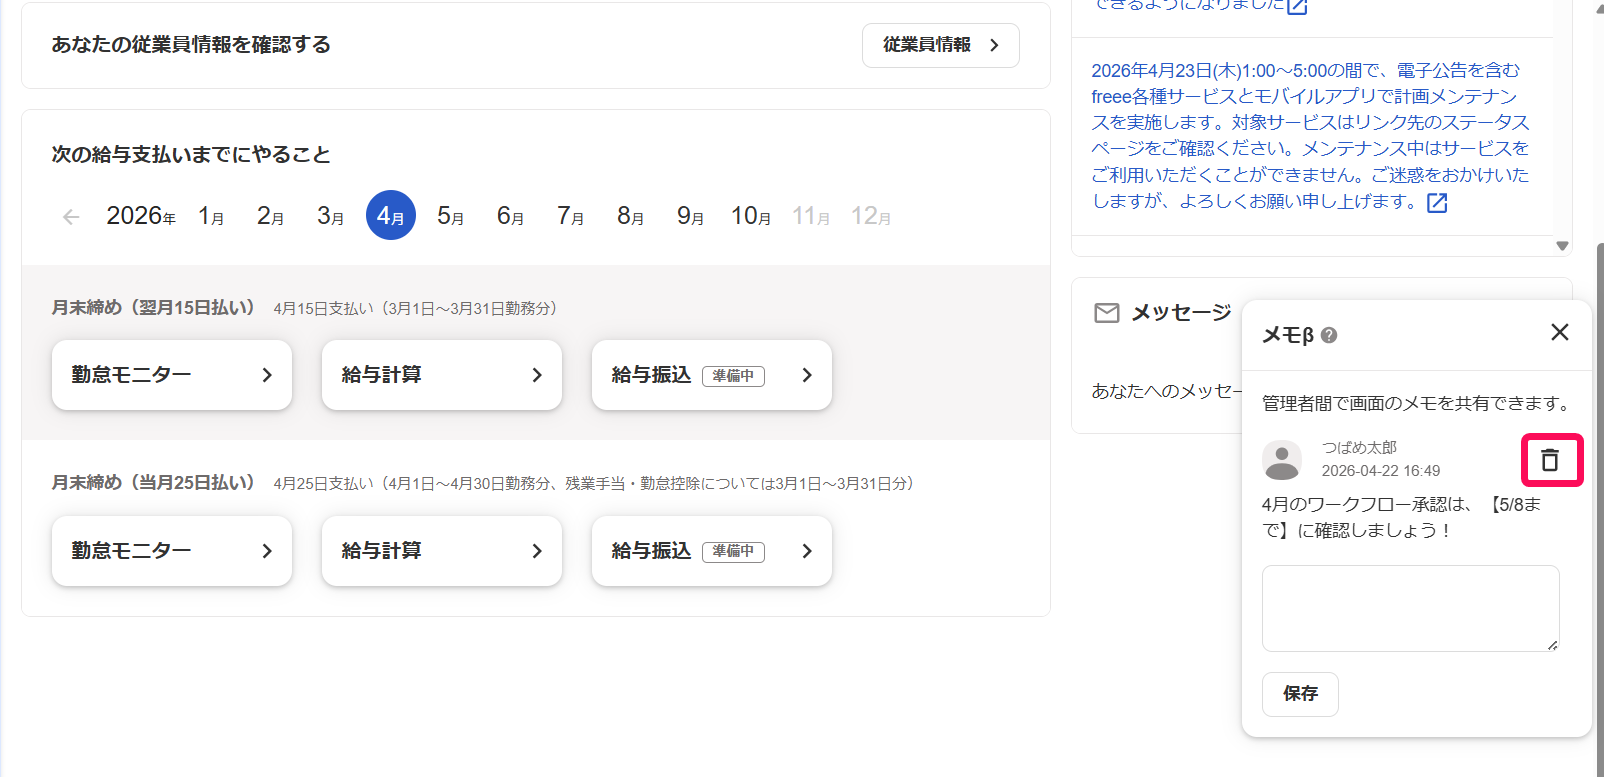This screenshot has width=1604, height=777.
Task: Open 給与振込 for 当月25日払い
Action: click(712, 551)
